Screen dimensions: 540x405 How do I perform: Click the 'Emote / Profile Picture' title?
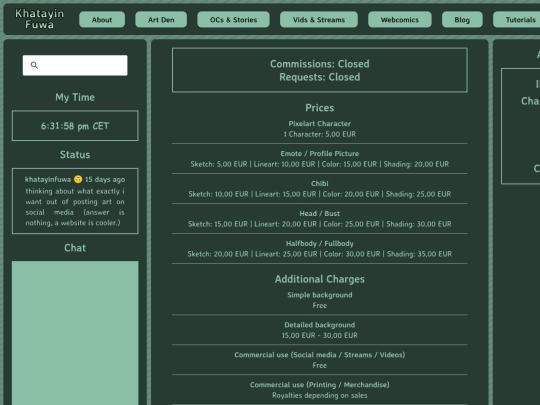click(x=320, y=154)
